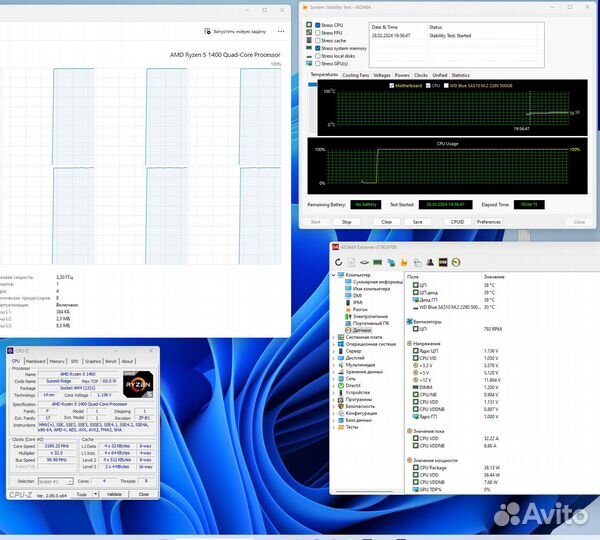This screenshot has width=600, height=540.
Task: Click the Ryzen 5 logo in CPU-Z
Action: [138, 384]
